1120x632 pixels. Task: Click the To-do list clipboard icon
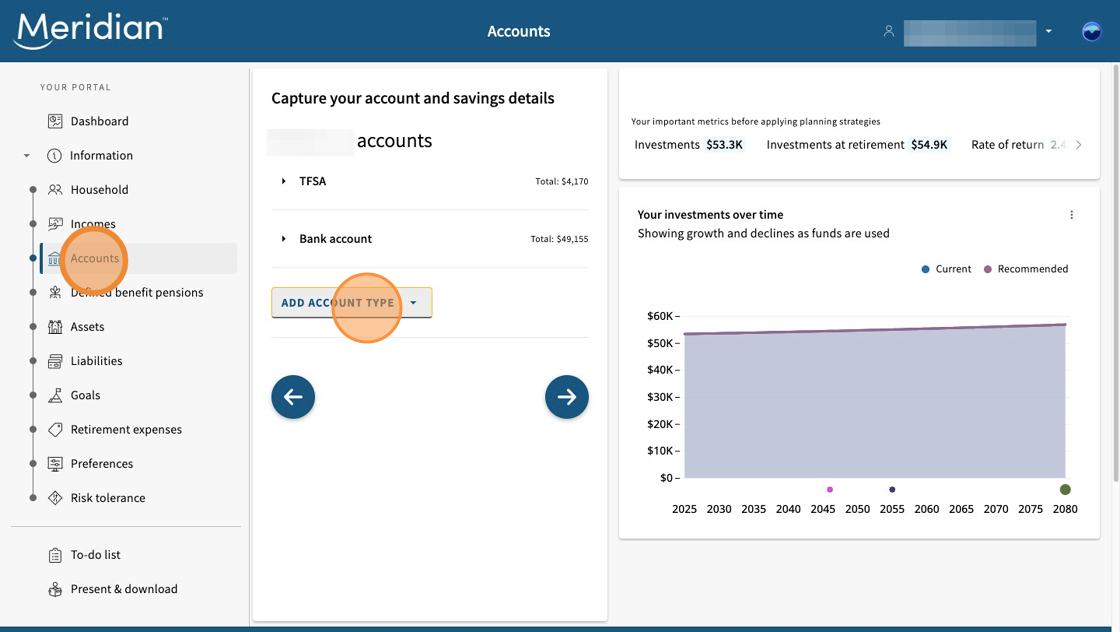(x=55, y=555)
